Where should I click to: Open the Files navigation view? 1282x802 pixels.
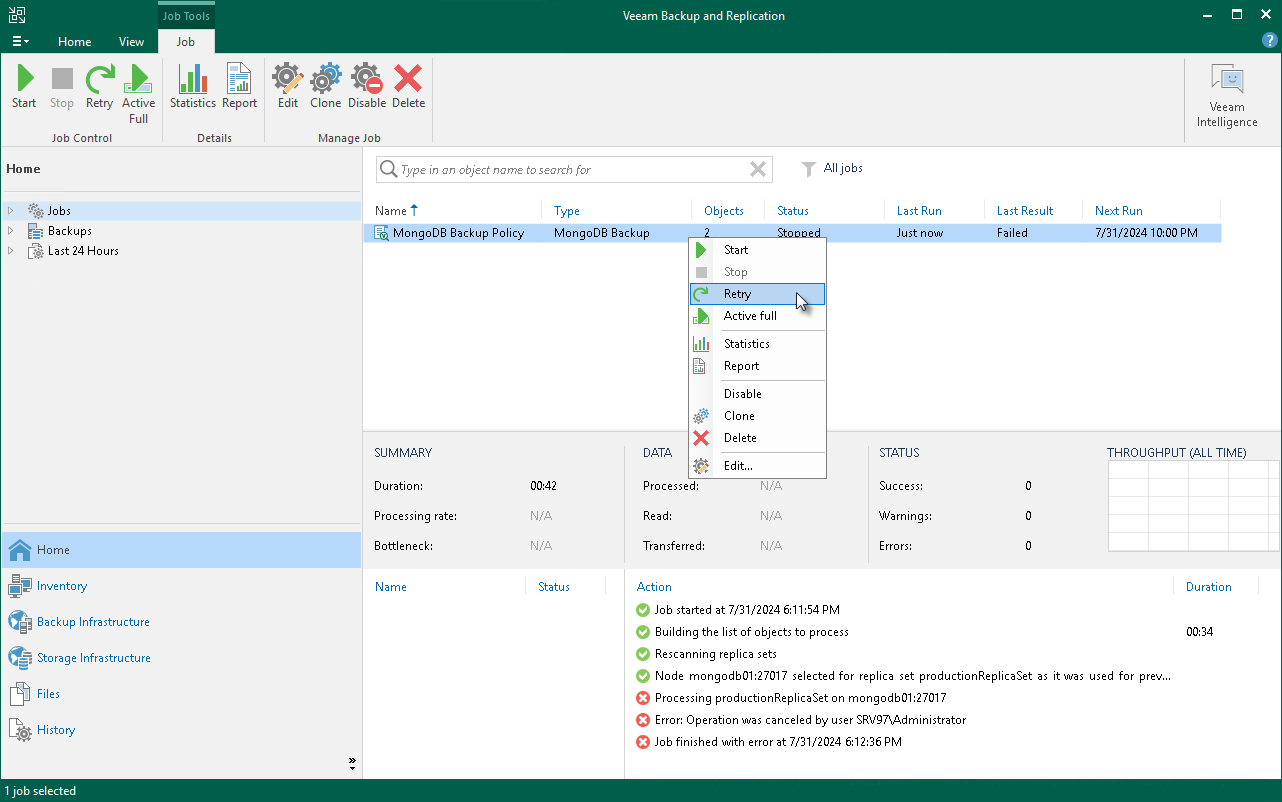click(x=181, y=694)
